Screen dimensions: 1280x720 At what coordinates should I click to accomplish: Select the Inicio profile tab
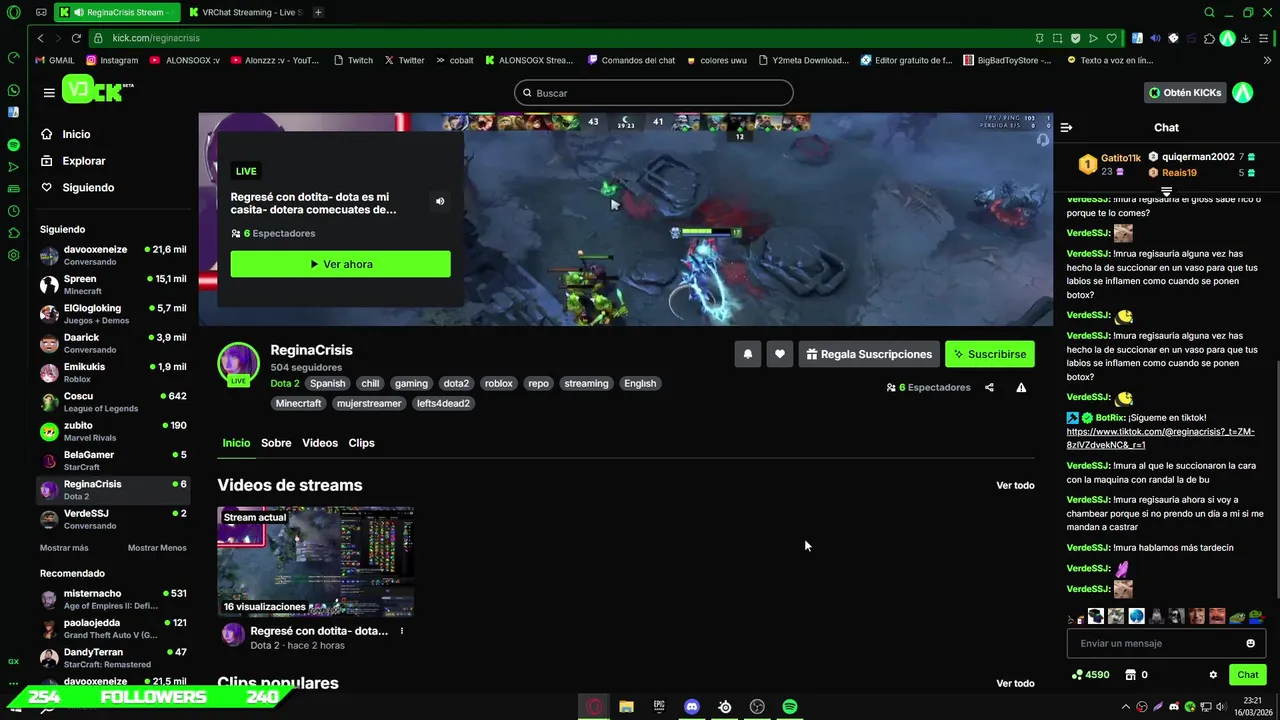236,443
